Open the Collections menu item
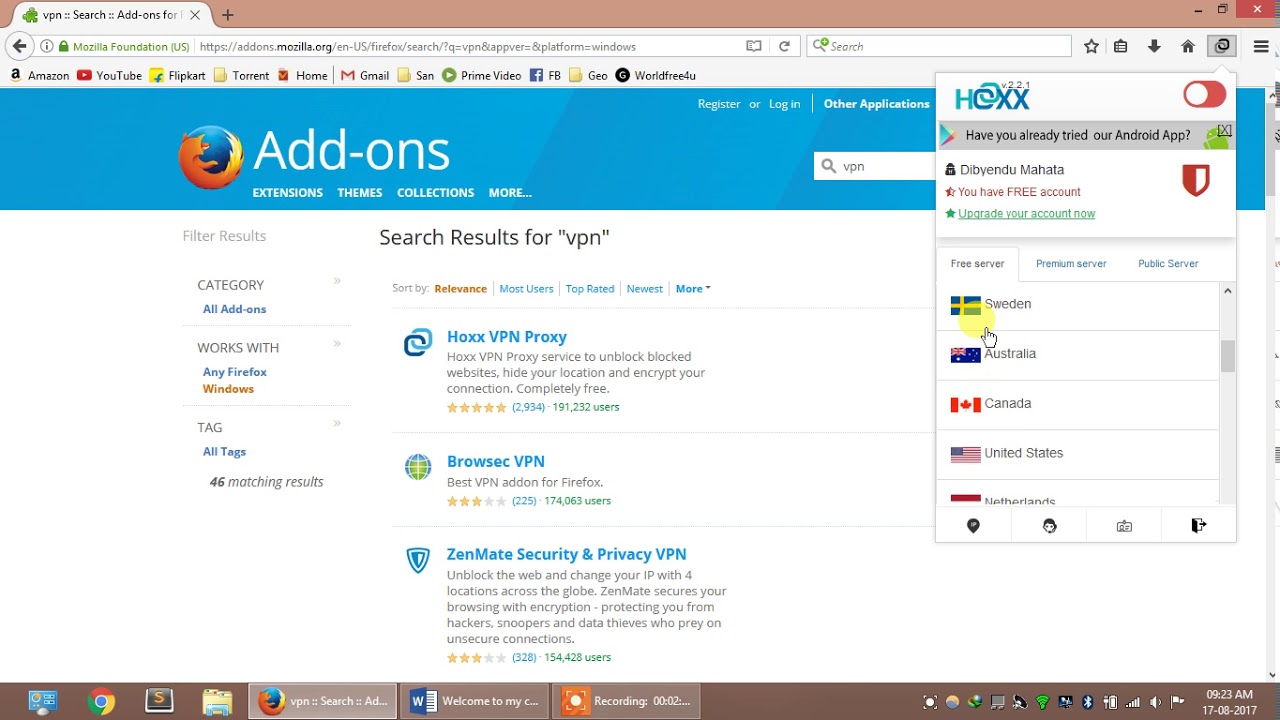This screenshot has height=720, width=1280. click(x=435, y=193)
